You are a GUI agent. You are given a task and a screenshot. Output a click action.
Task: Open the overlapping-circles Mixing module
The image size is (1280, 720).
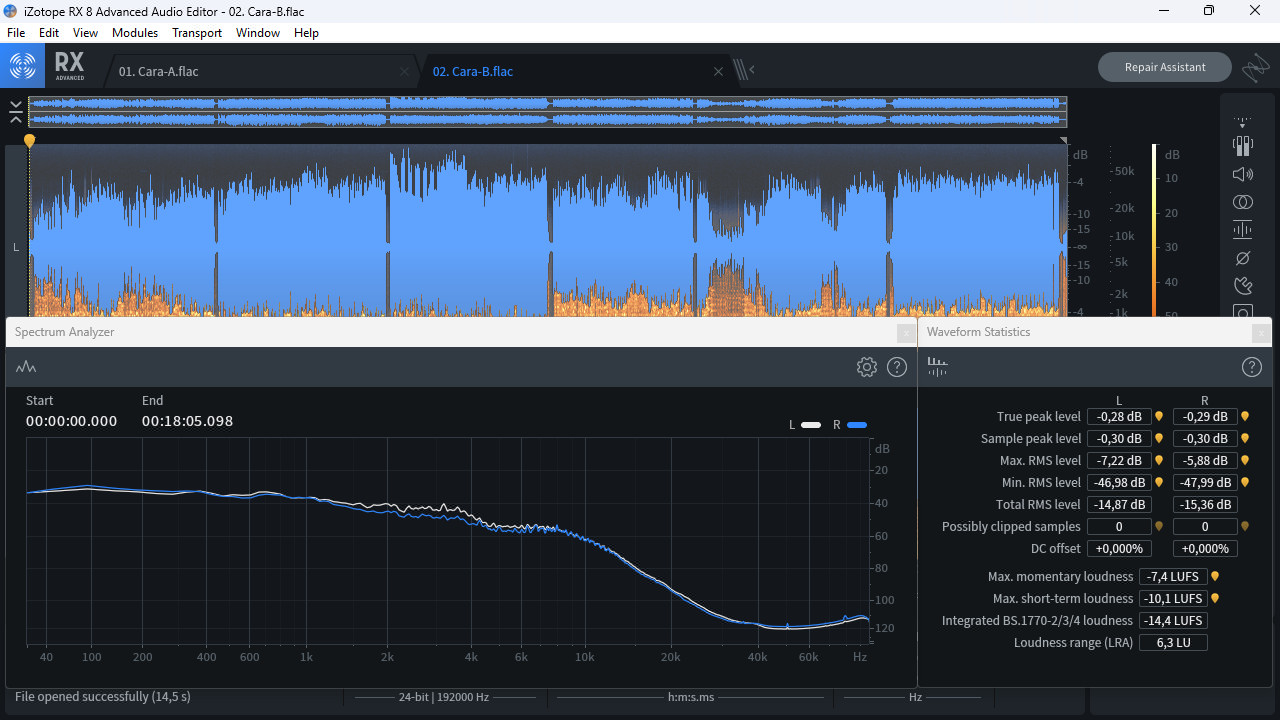tap(1243, 202)
